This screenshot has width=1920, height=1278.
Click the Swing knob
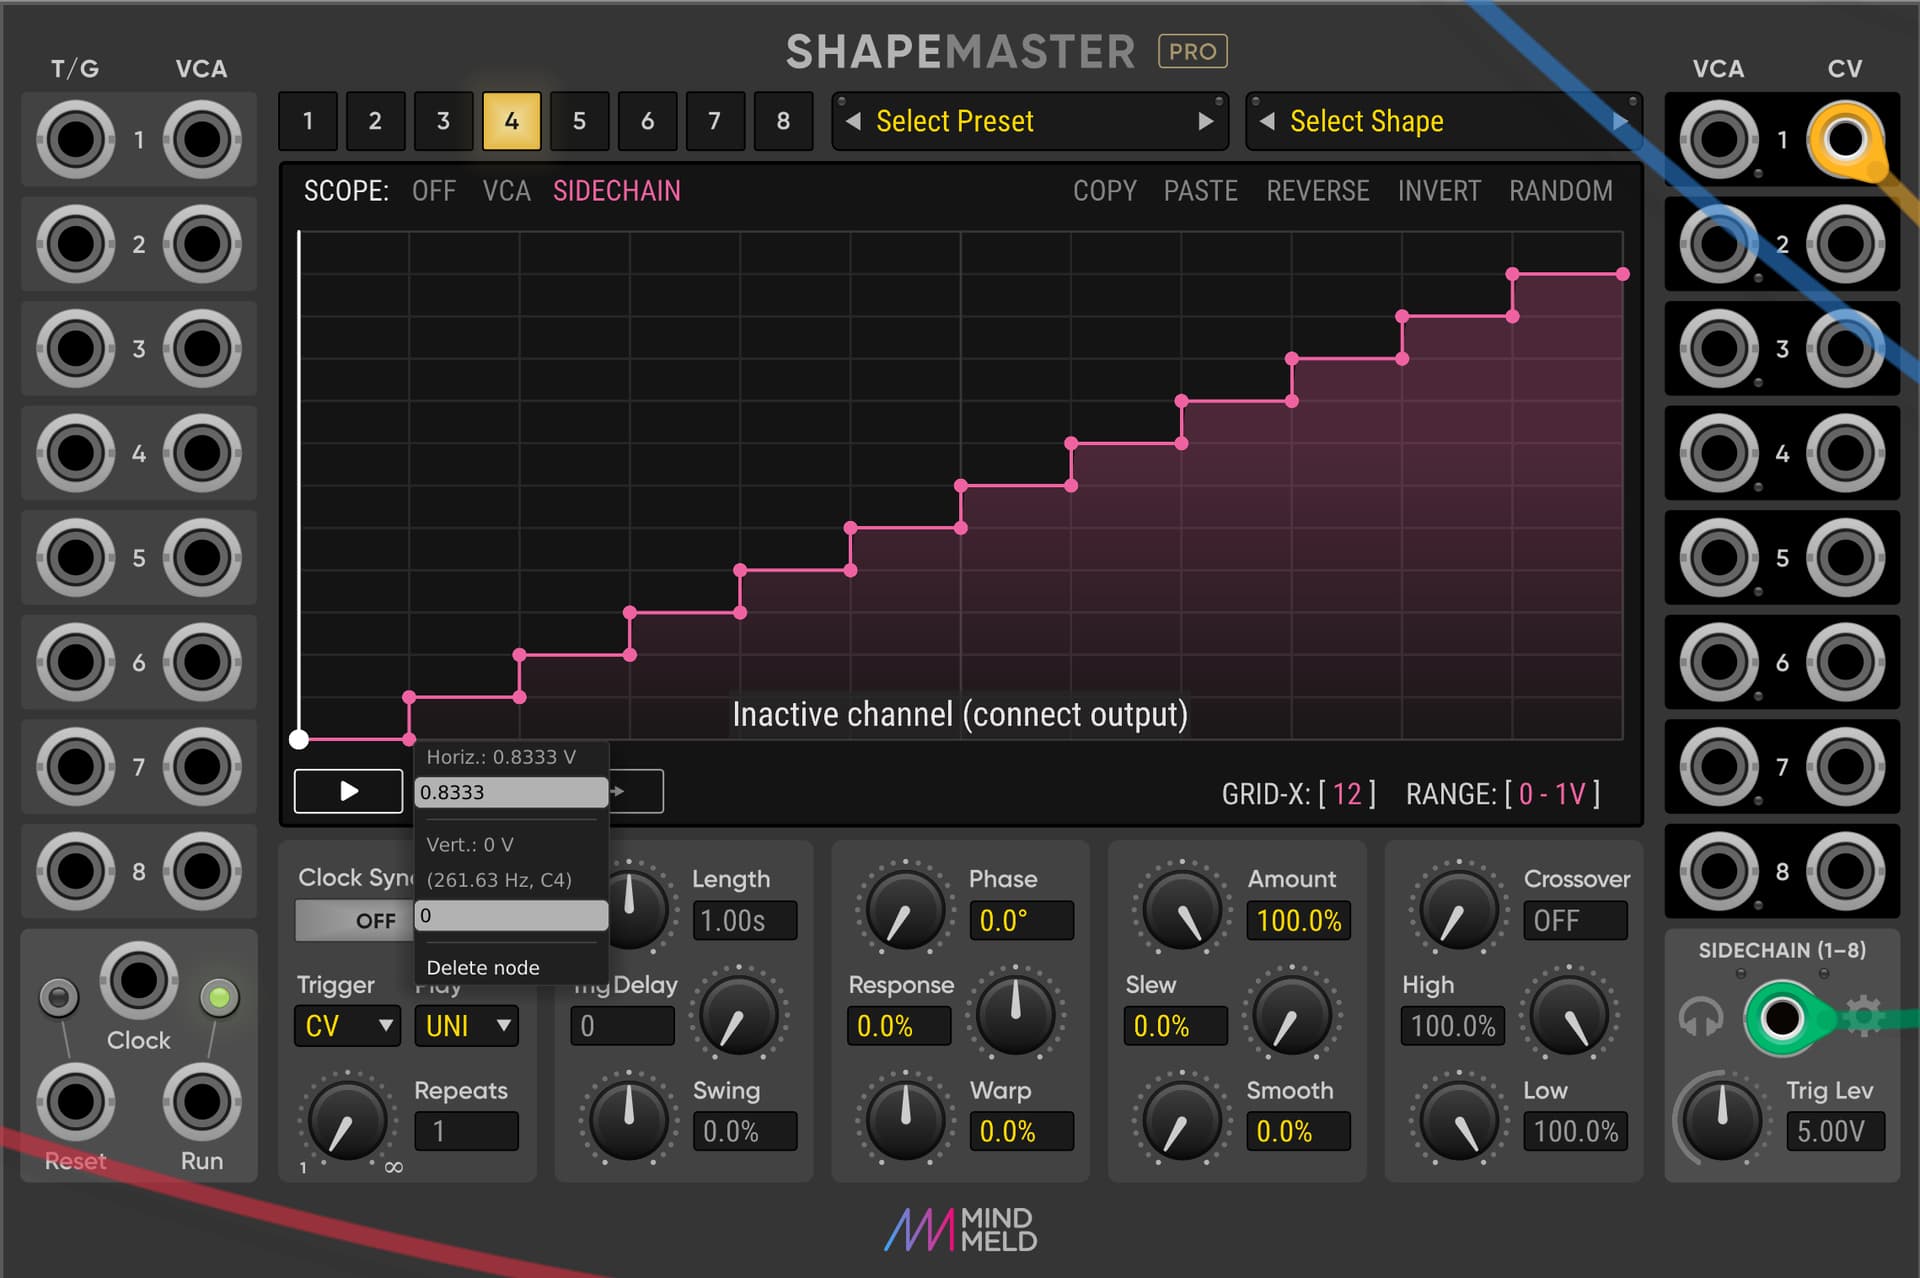(x=629, y=1120)
